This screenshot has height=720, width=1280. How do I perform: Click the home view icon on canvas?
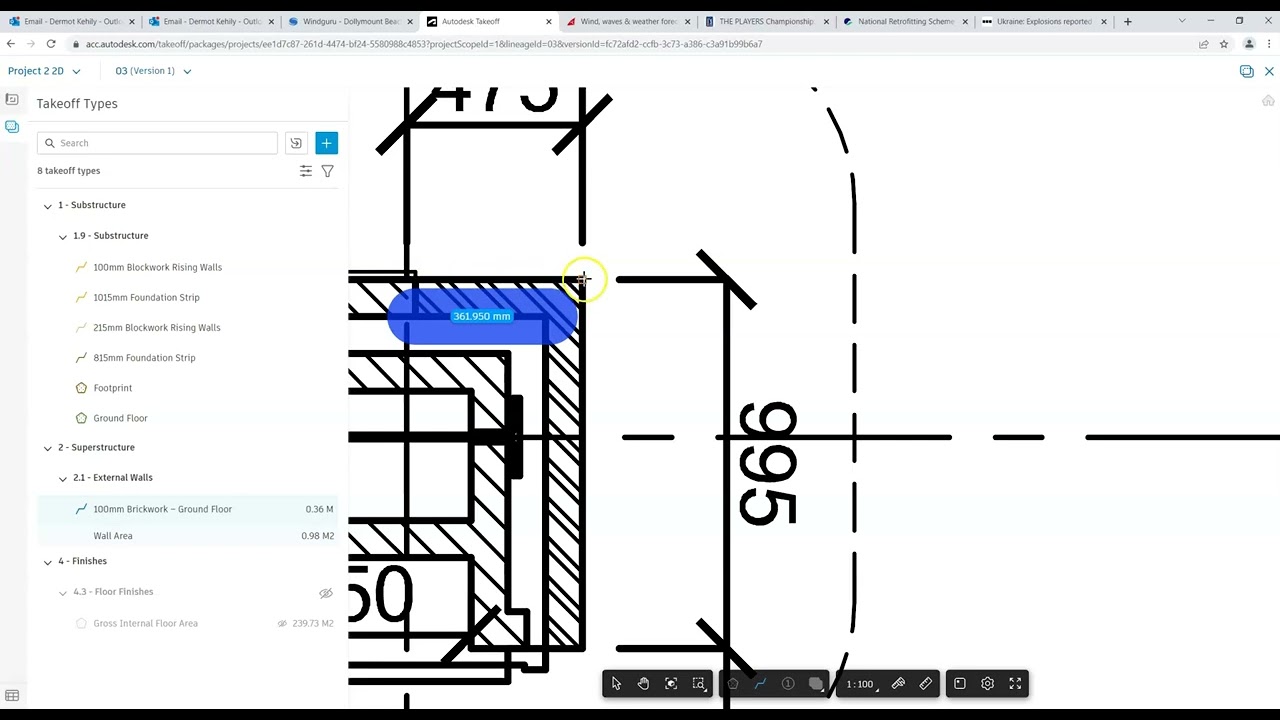click(x=1268, y=100)
